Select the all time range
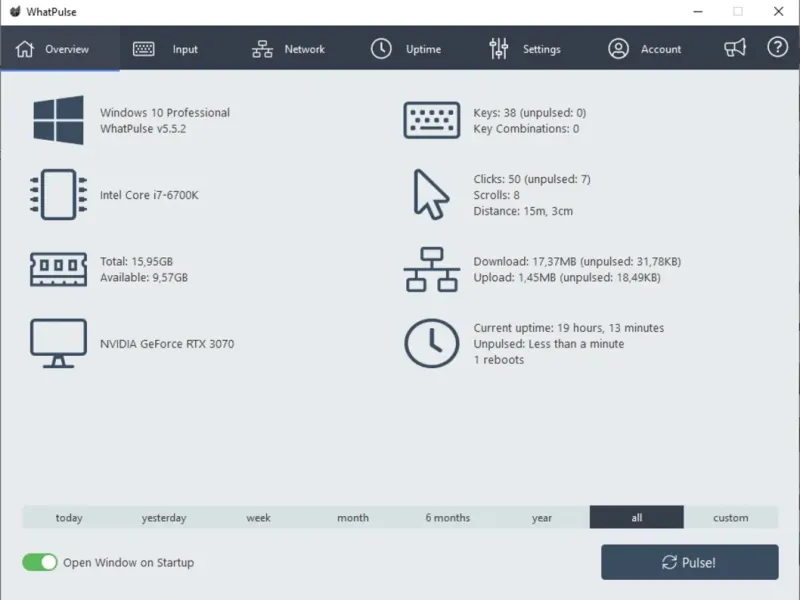This screenshot has height=600, width=800. 637,517
